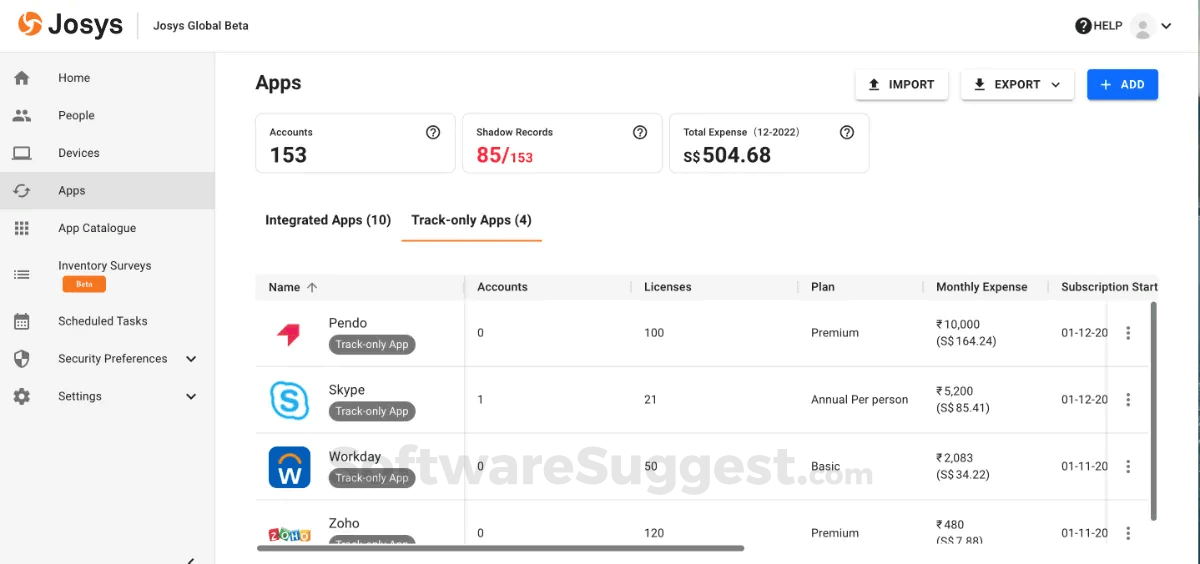1200x564 pixels.
Task: Open the user profile dropdown
Action: point(1151,26)
